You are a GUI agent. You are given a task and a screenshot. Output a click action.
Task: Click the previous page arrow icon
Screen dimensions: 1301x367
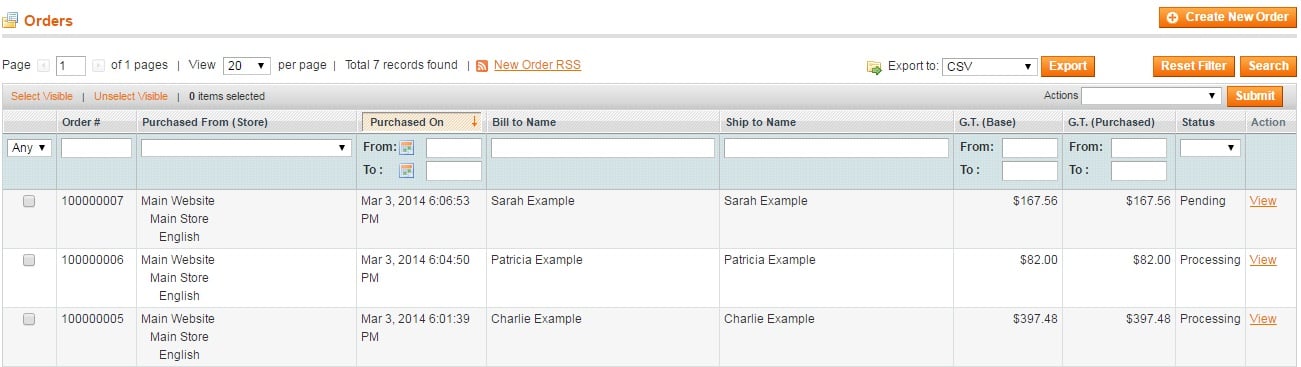click(43, 66)
